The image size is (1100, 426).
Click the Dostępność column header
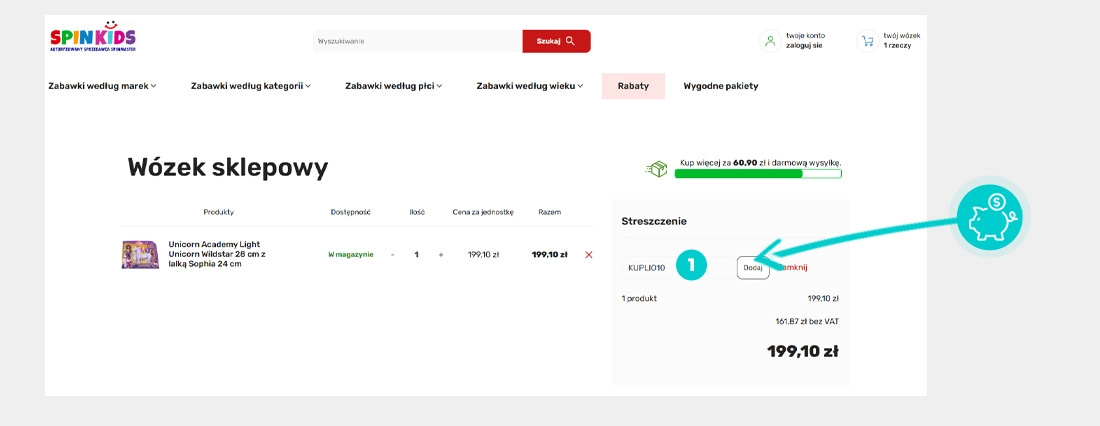351,212
